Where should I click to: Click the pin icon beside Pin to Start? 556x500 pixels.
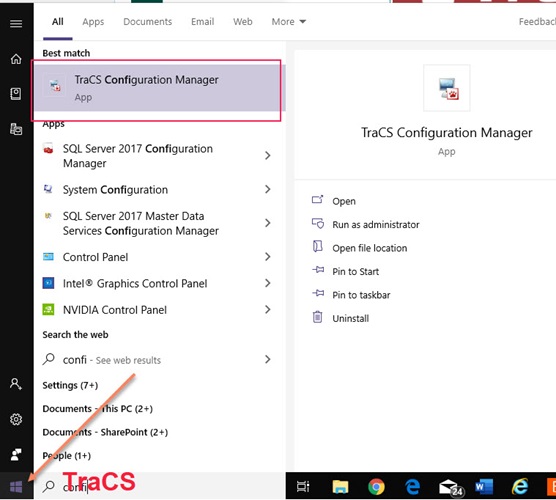pos(318,270)
